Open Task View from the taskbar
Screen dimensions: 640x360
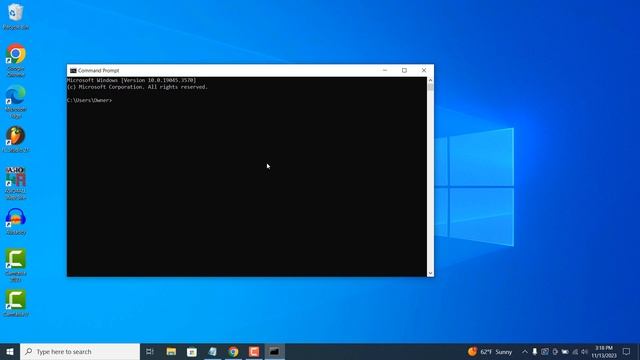pos(150,351)
